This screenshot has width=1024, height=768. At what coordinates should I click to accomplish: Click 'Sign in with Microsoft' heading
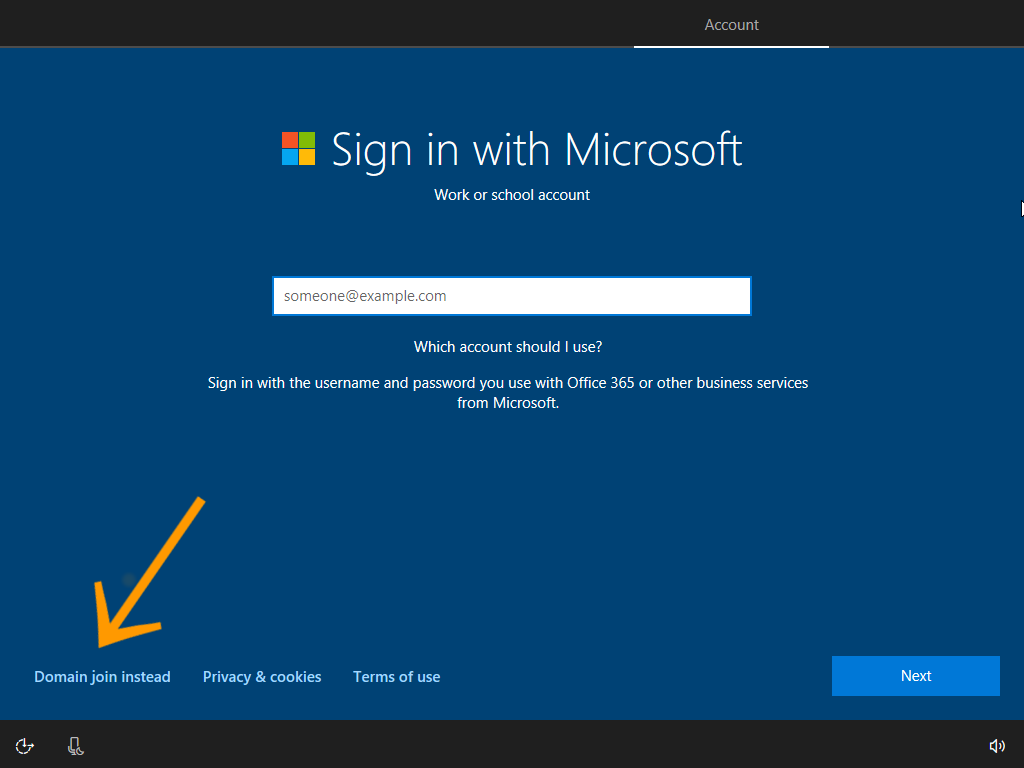537,150
